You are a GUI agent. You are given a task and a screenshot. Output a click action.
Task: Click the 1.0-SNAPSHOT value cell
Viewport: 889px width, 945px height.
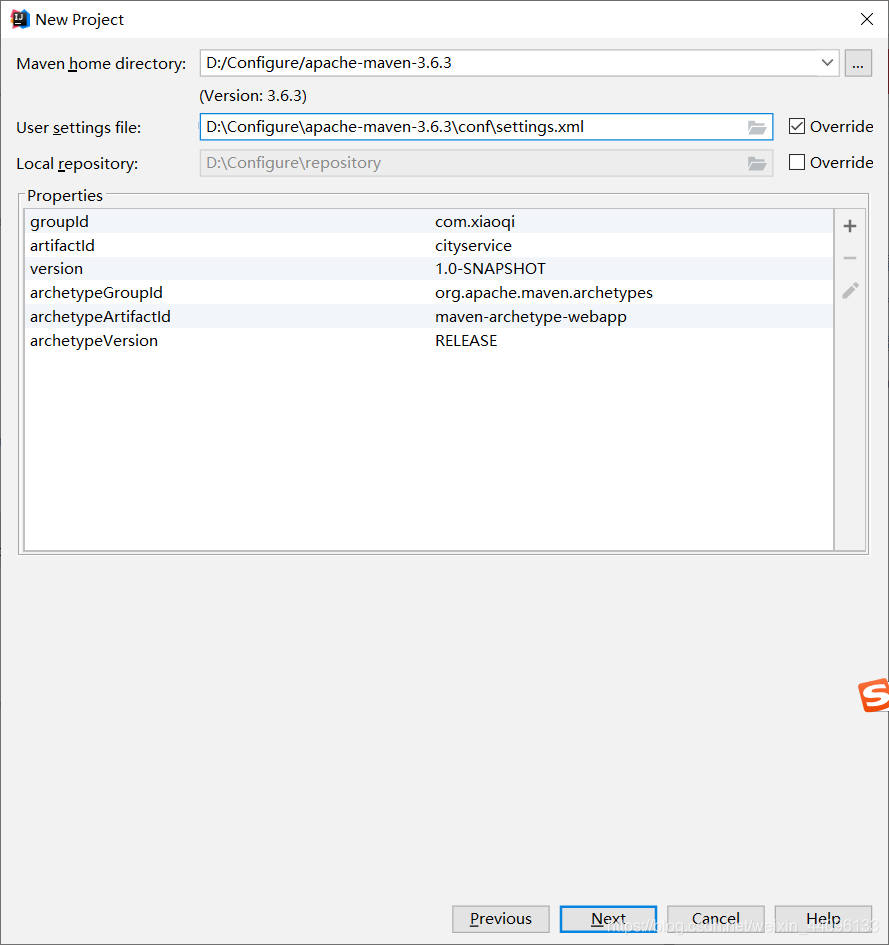[x=490, y=269]
